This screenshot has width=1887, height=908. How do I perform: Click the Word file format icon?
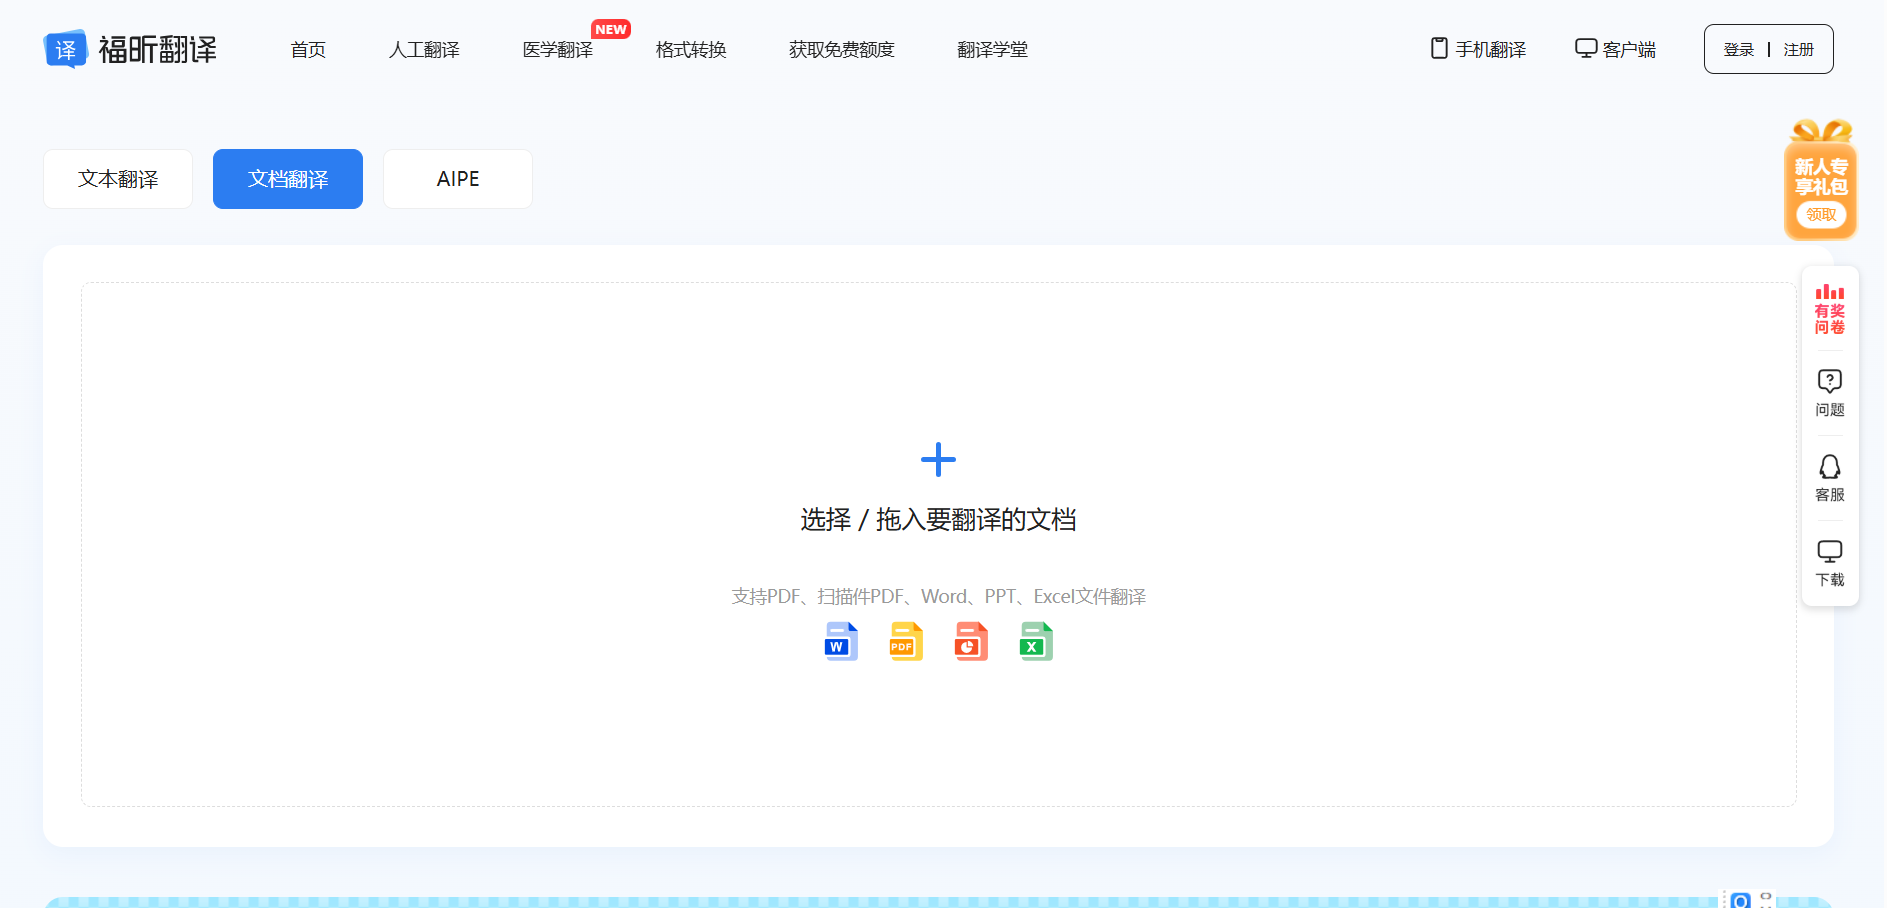tap(841, 642)
